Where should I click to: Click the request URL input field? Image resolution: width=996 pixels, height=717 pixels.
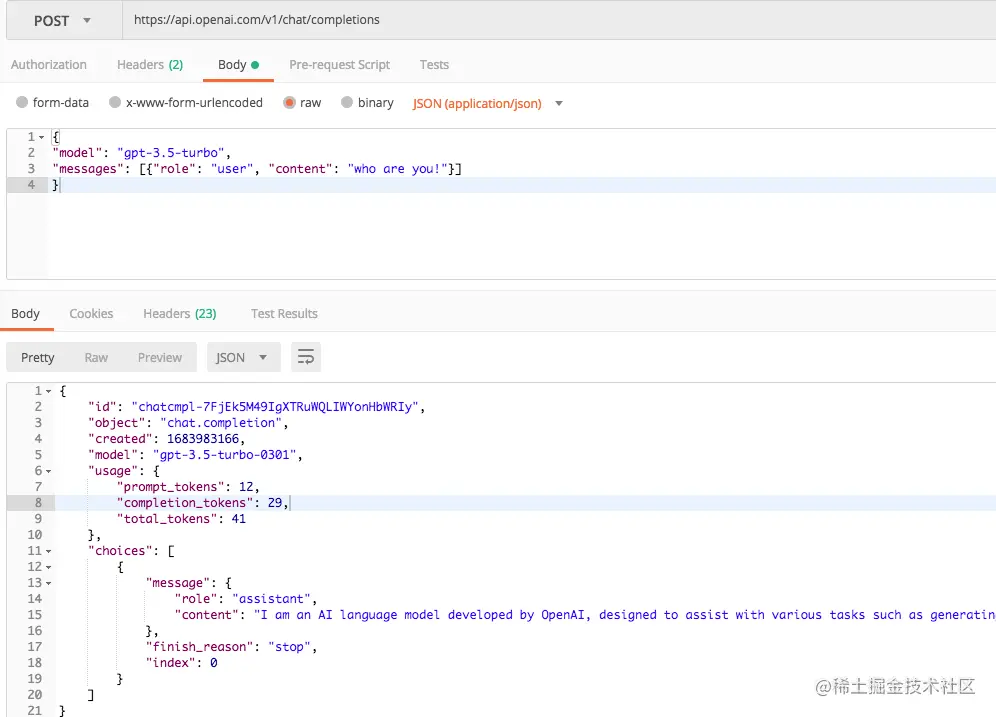point(559,20)
